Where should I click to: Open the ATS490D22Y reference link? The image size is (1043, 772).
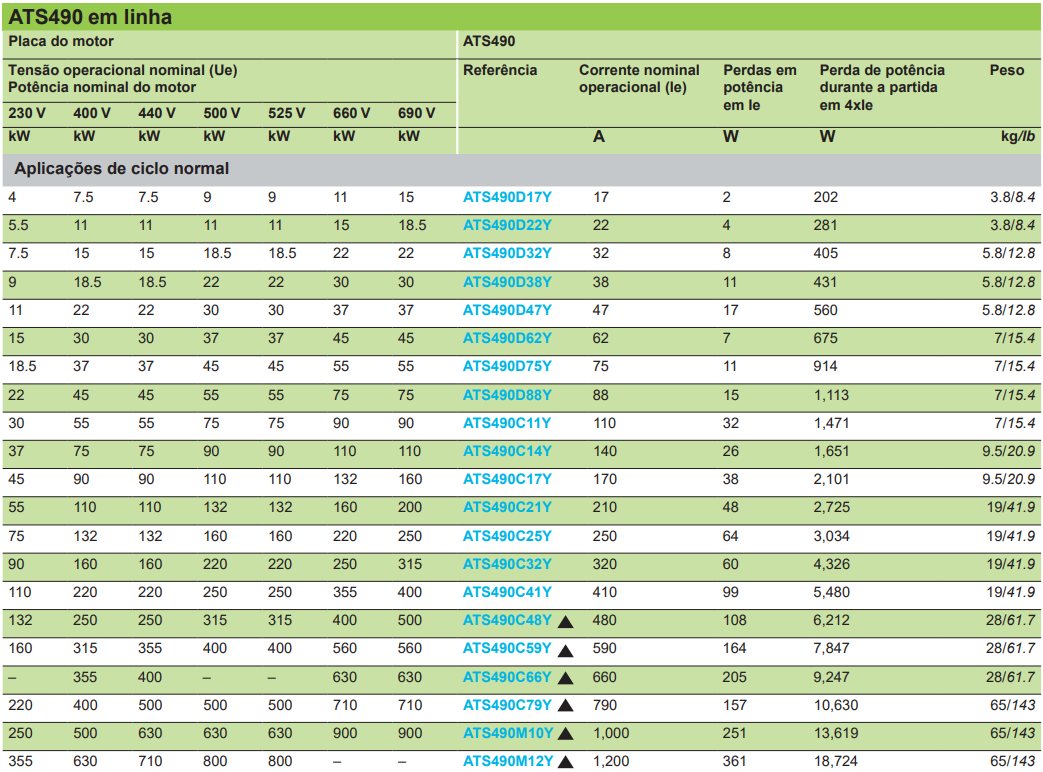click(x=507, y=225)
